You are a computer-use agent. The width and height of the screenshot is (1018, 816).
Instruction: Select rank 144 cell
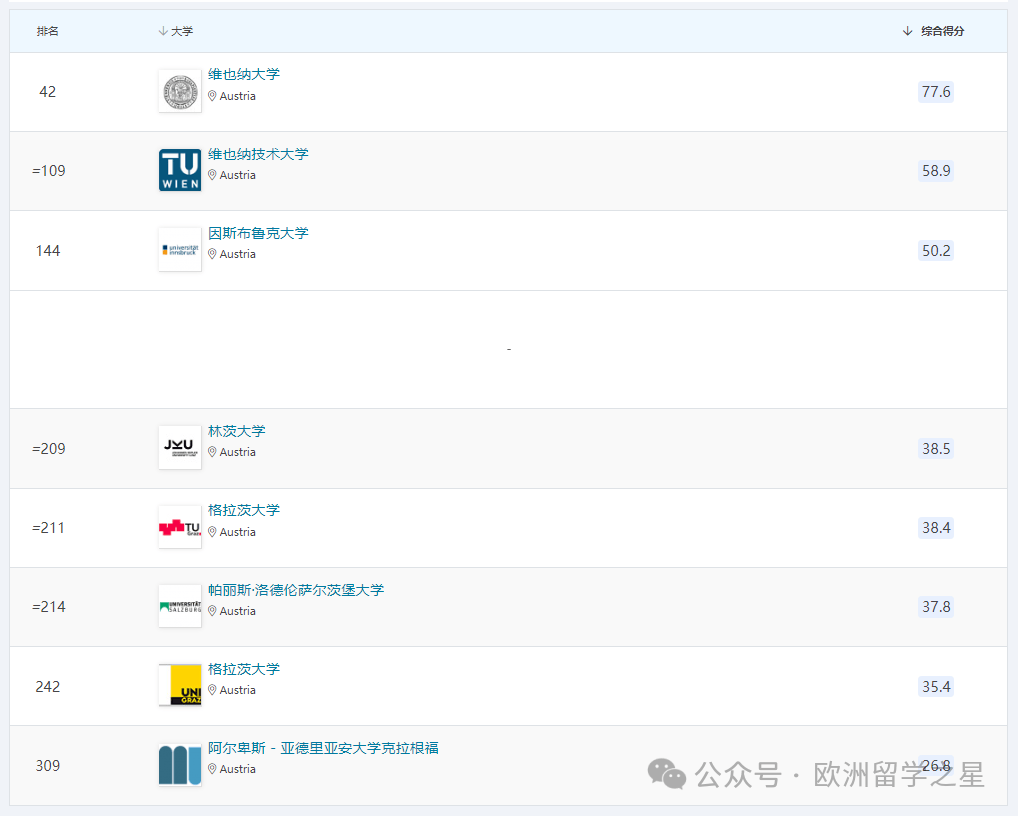coord(48,251)
